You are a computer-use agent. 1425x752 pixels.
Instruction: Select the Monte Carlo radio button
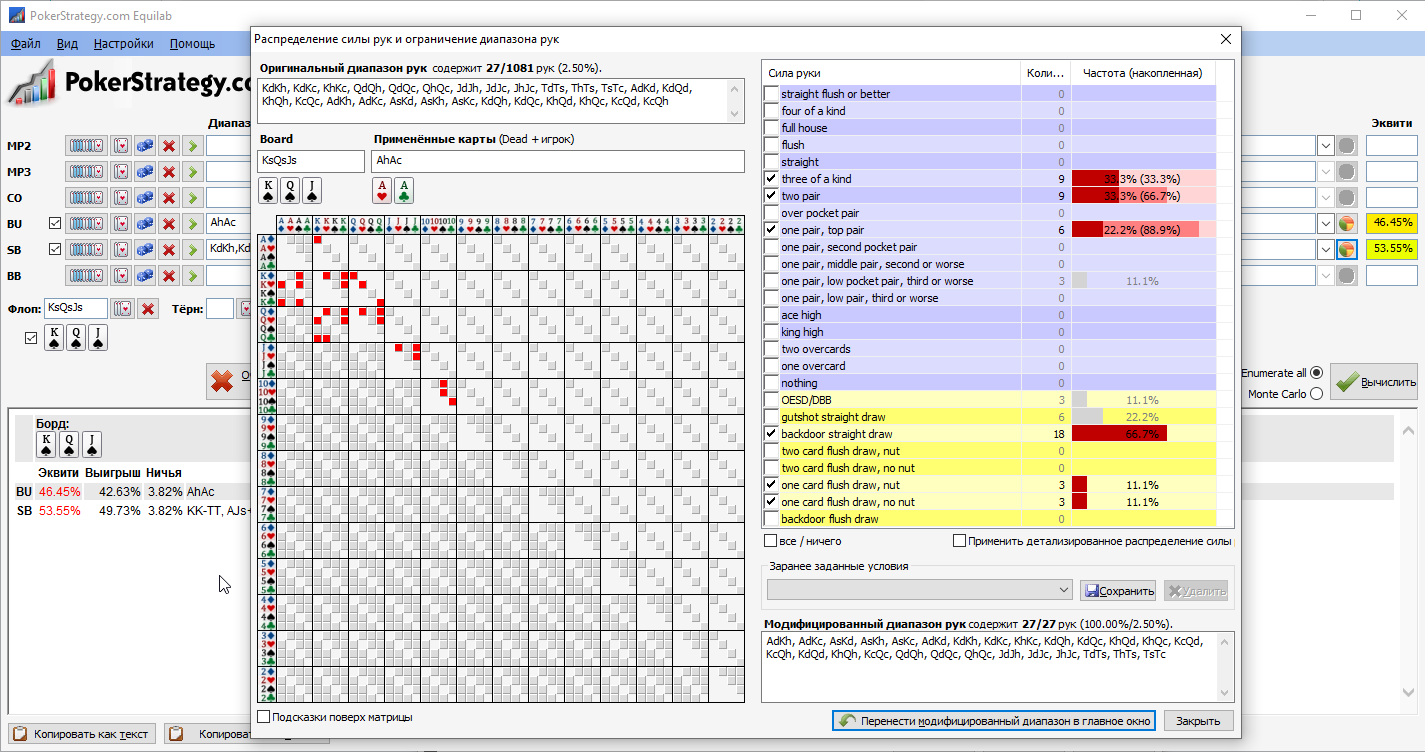[1316, 394]
